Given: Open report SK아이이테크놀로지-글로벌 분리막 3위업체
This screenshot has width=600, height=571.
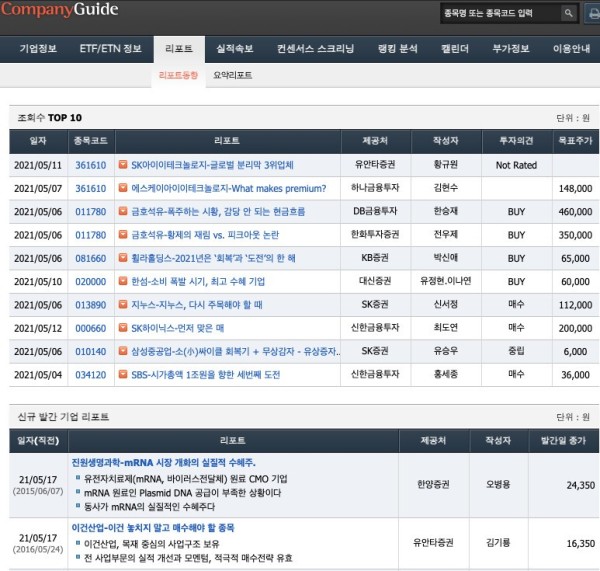Looking at the screenshot, I should [212, 165].
